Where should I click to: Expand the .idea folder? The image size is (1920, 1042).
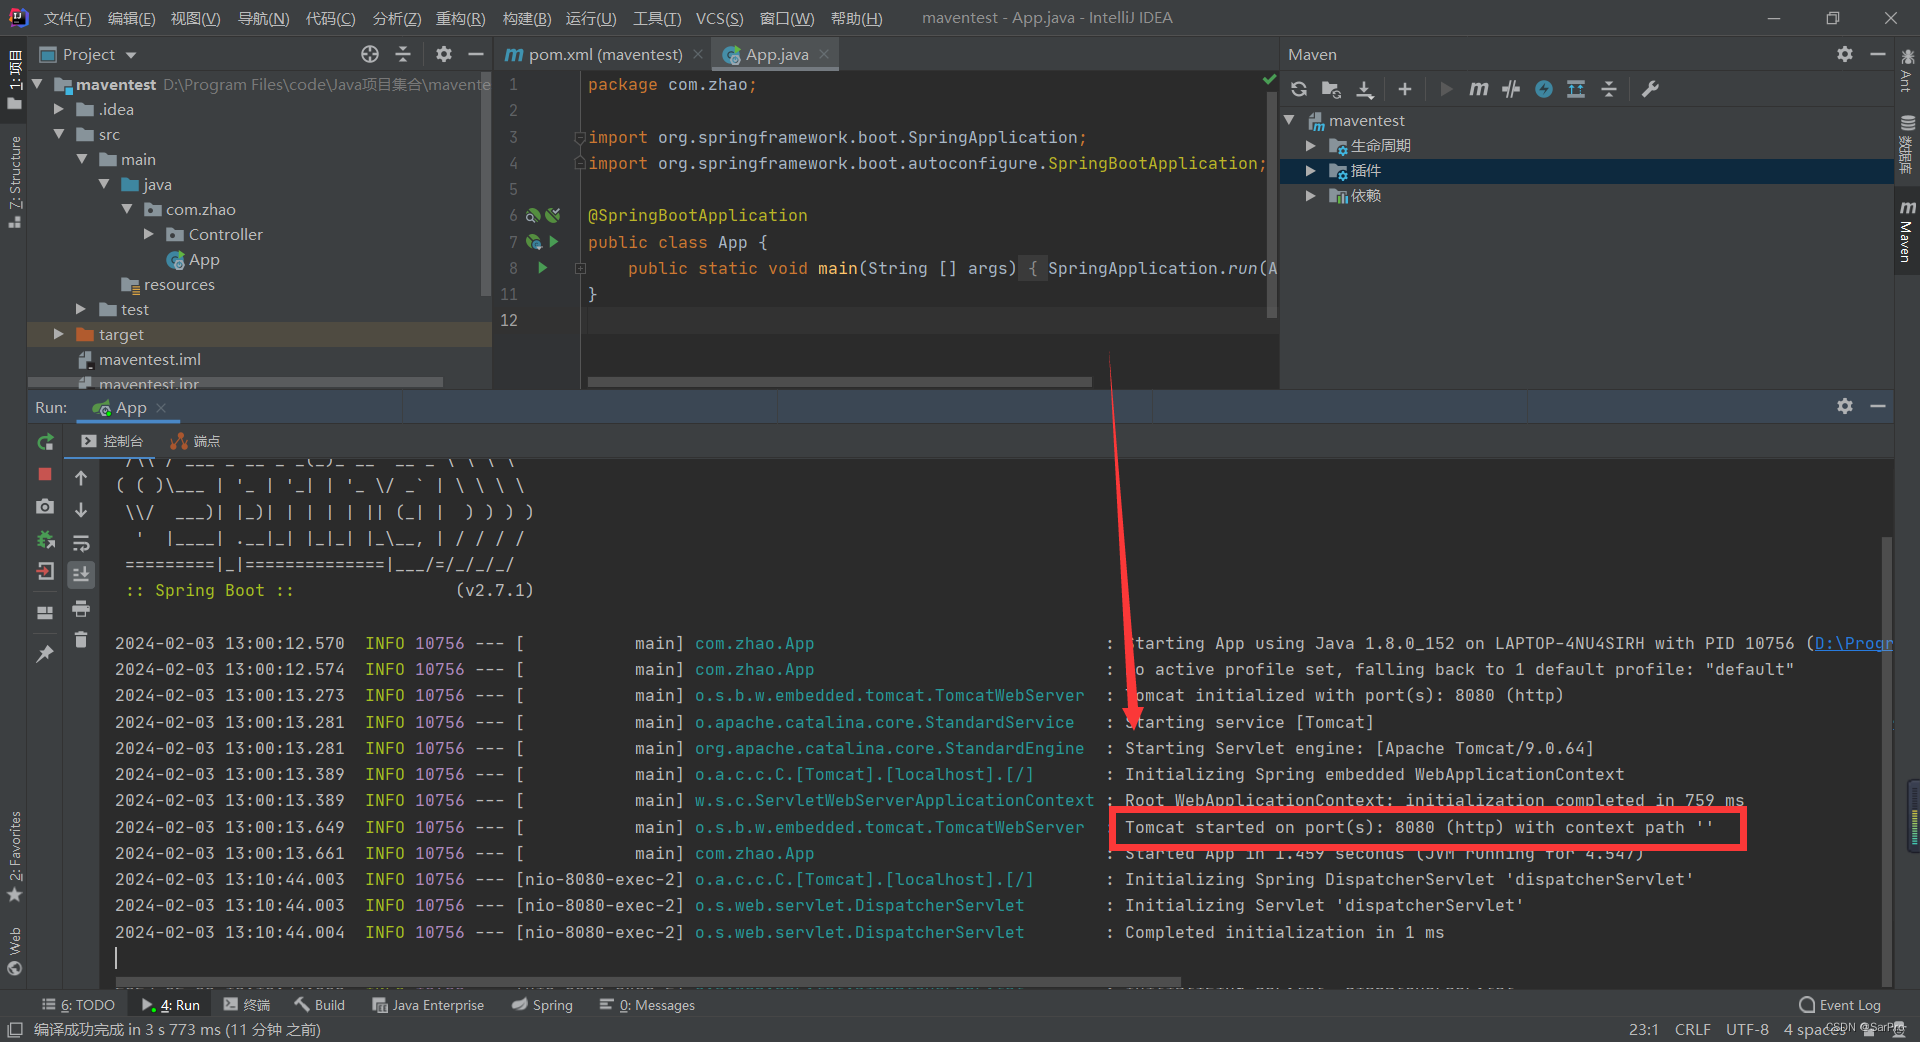click(x=59, y=109)
